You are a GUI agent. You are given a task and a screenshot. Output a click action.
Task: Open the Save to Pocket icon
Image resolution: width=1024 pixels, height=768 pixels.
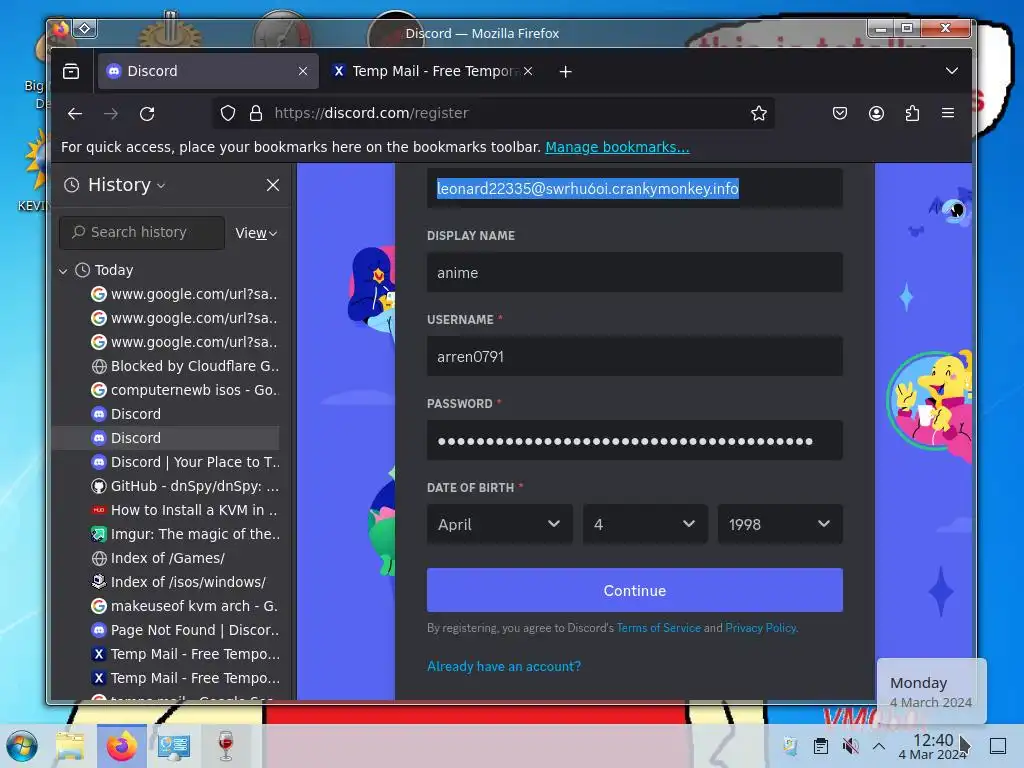840,113
